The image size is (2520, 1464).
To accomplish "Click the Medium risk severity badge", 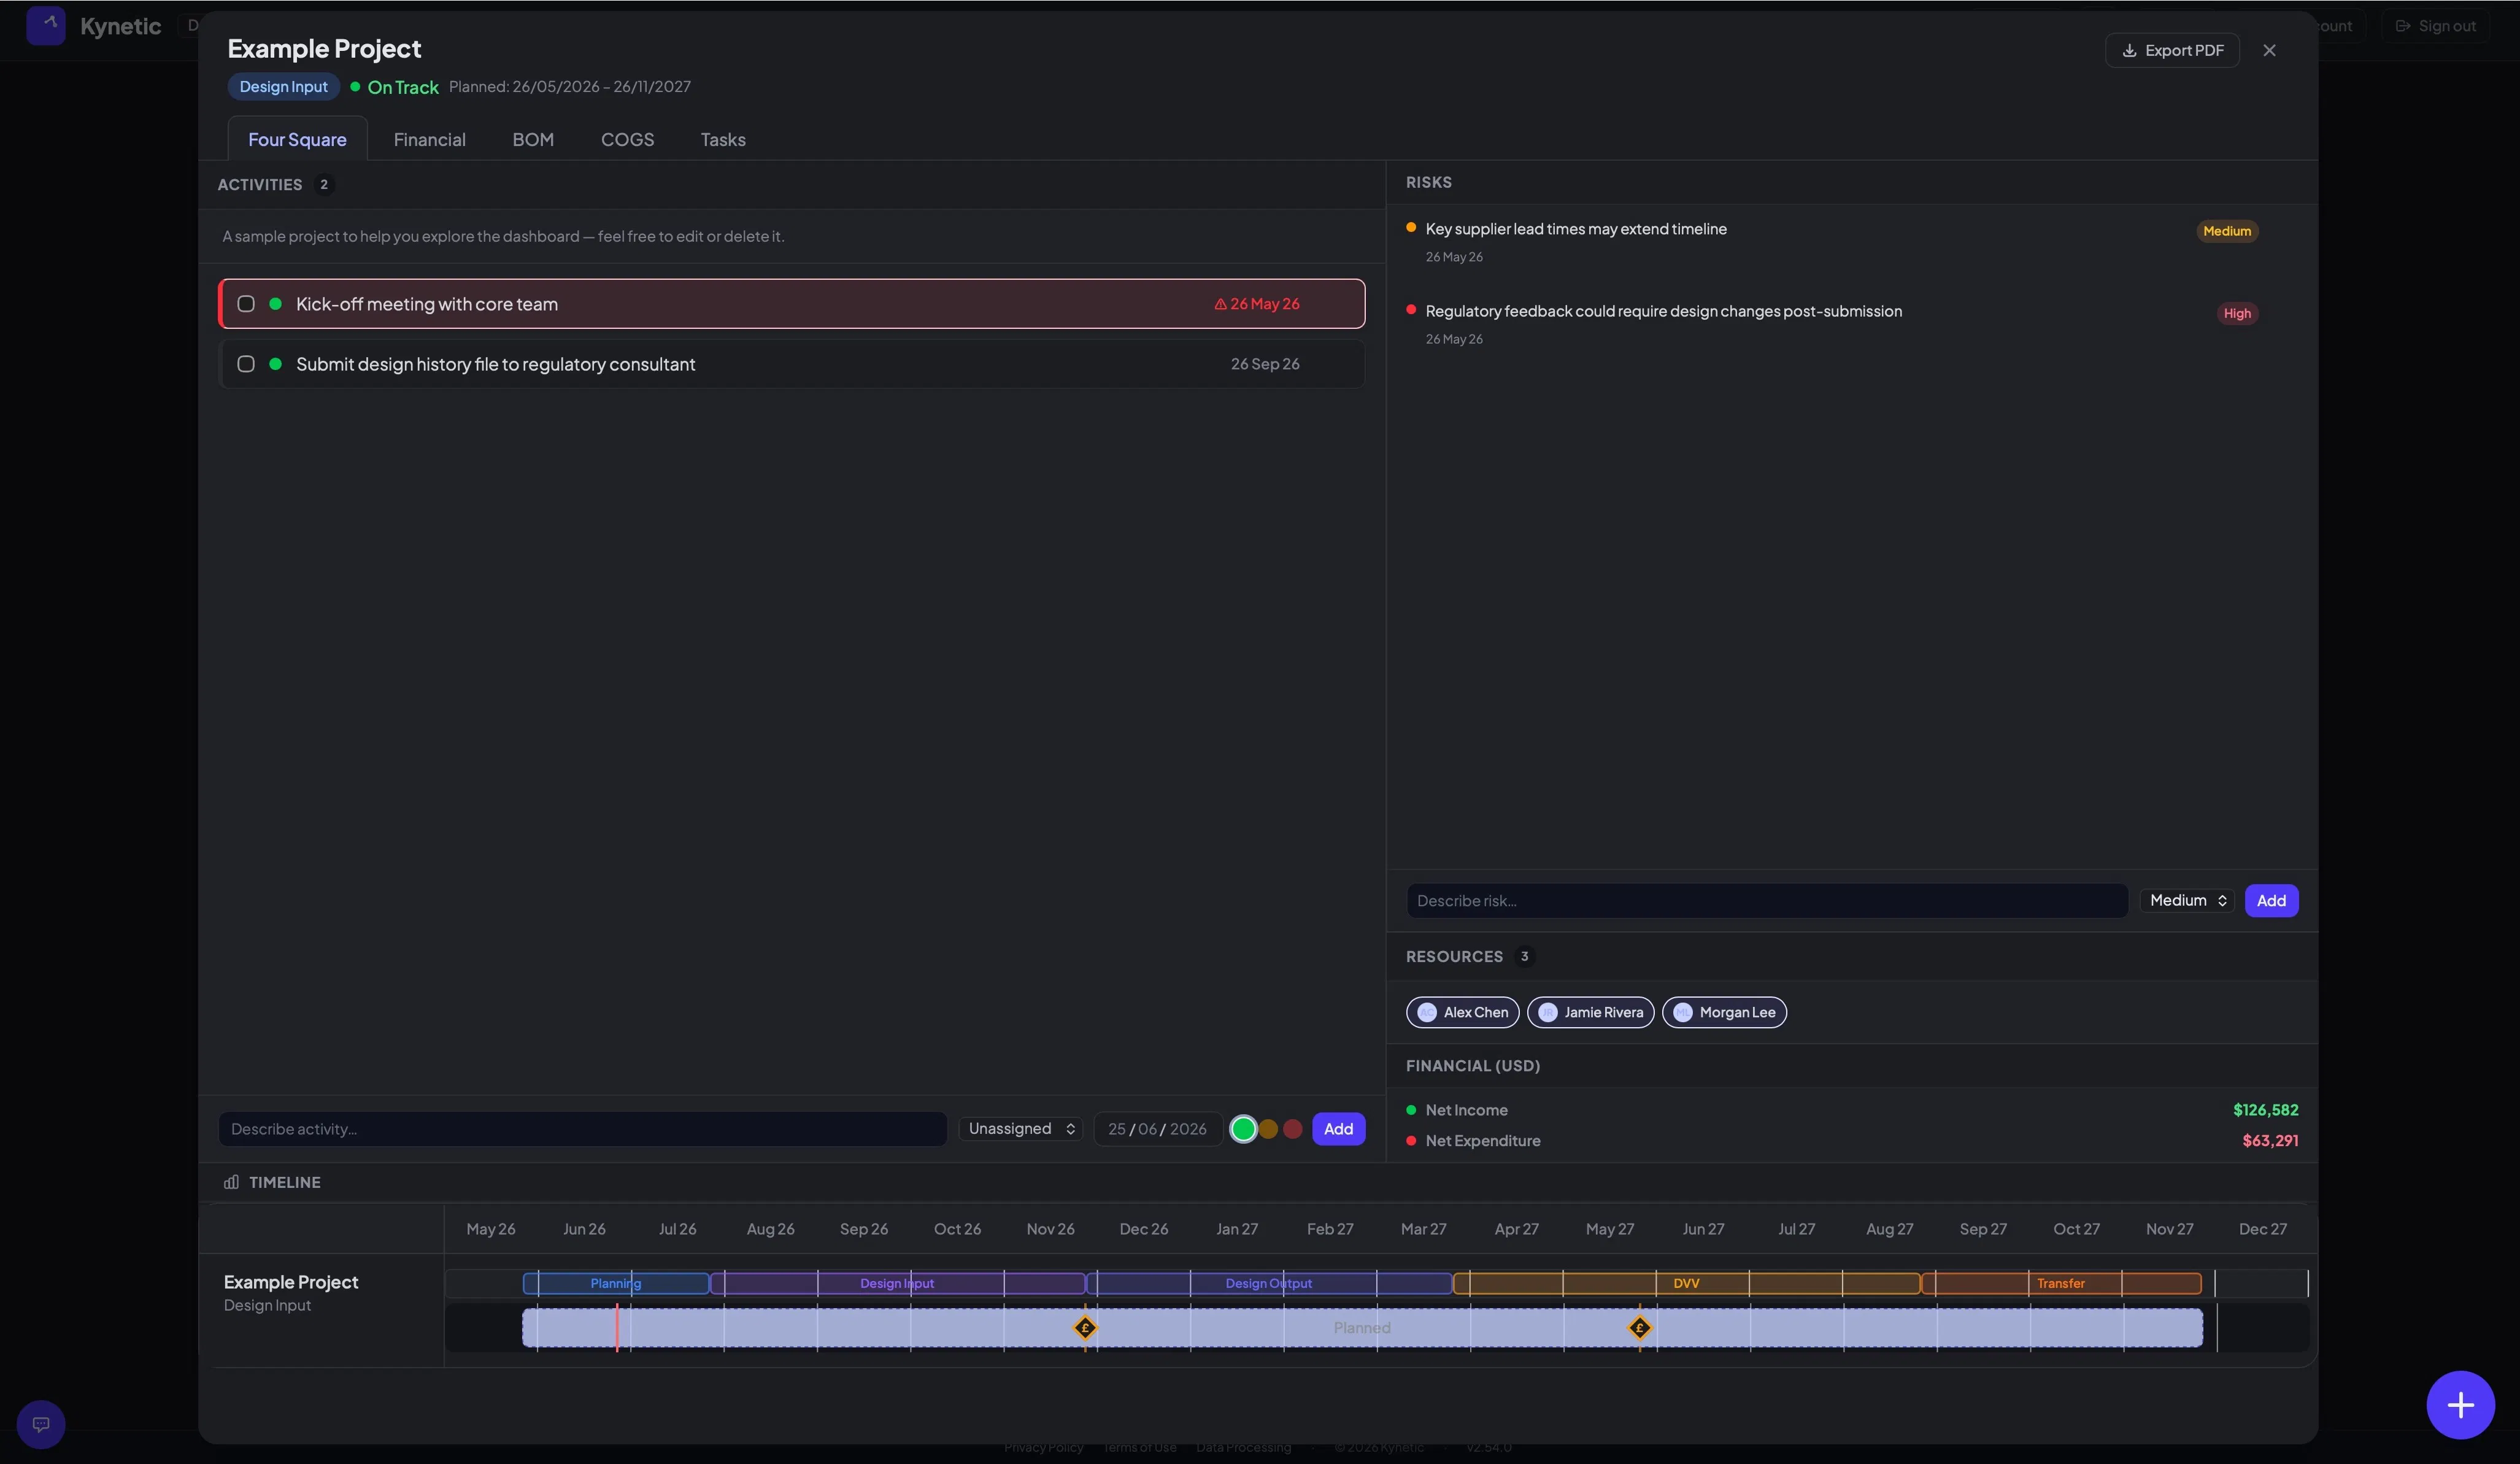I will (2227, 231).
